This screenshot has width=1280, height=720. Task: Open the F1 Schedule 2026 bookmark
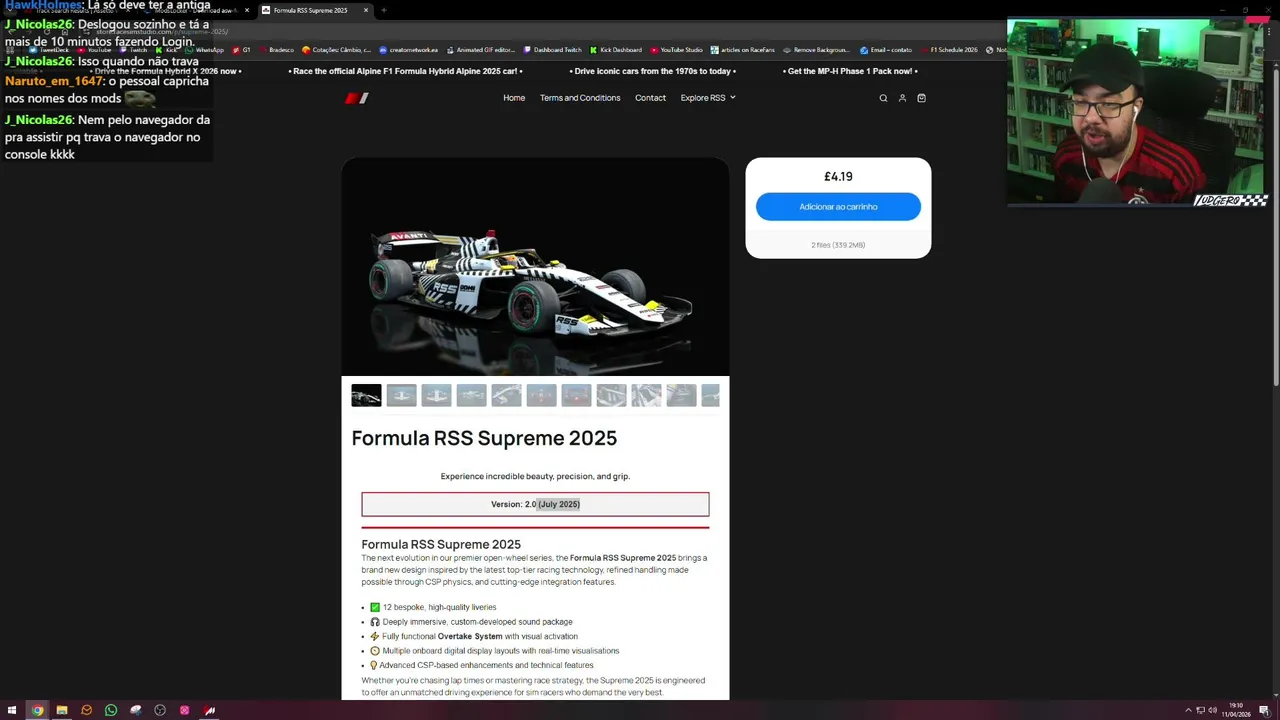(948, 49)
